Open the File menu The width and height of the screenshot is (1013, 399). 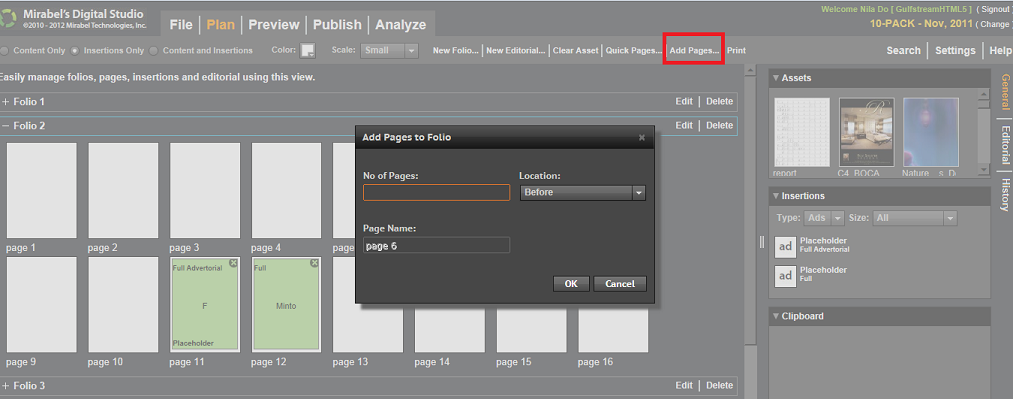point(181,25)
